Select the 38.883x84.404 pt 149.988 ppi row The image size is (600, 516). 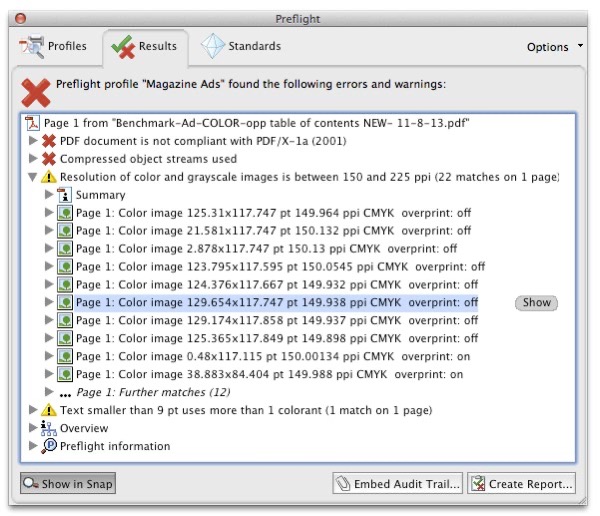(269, 374)
